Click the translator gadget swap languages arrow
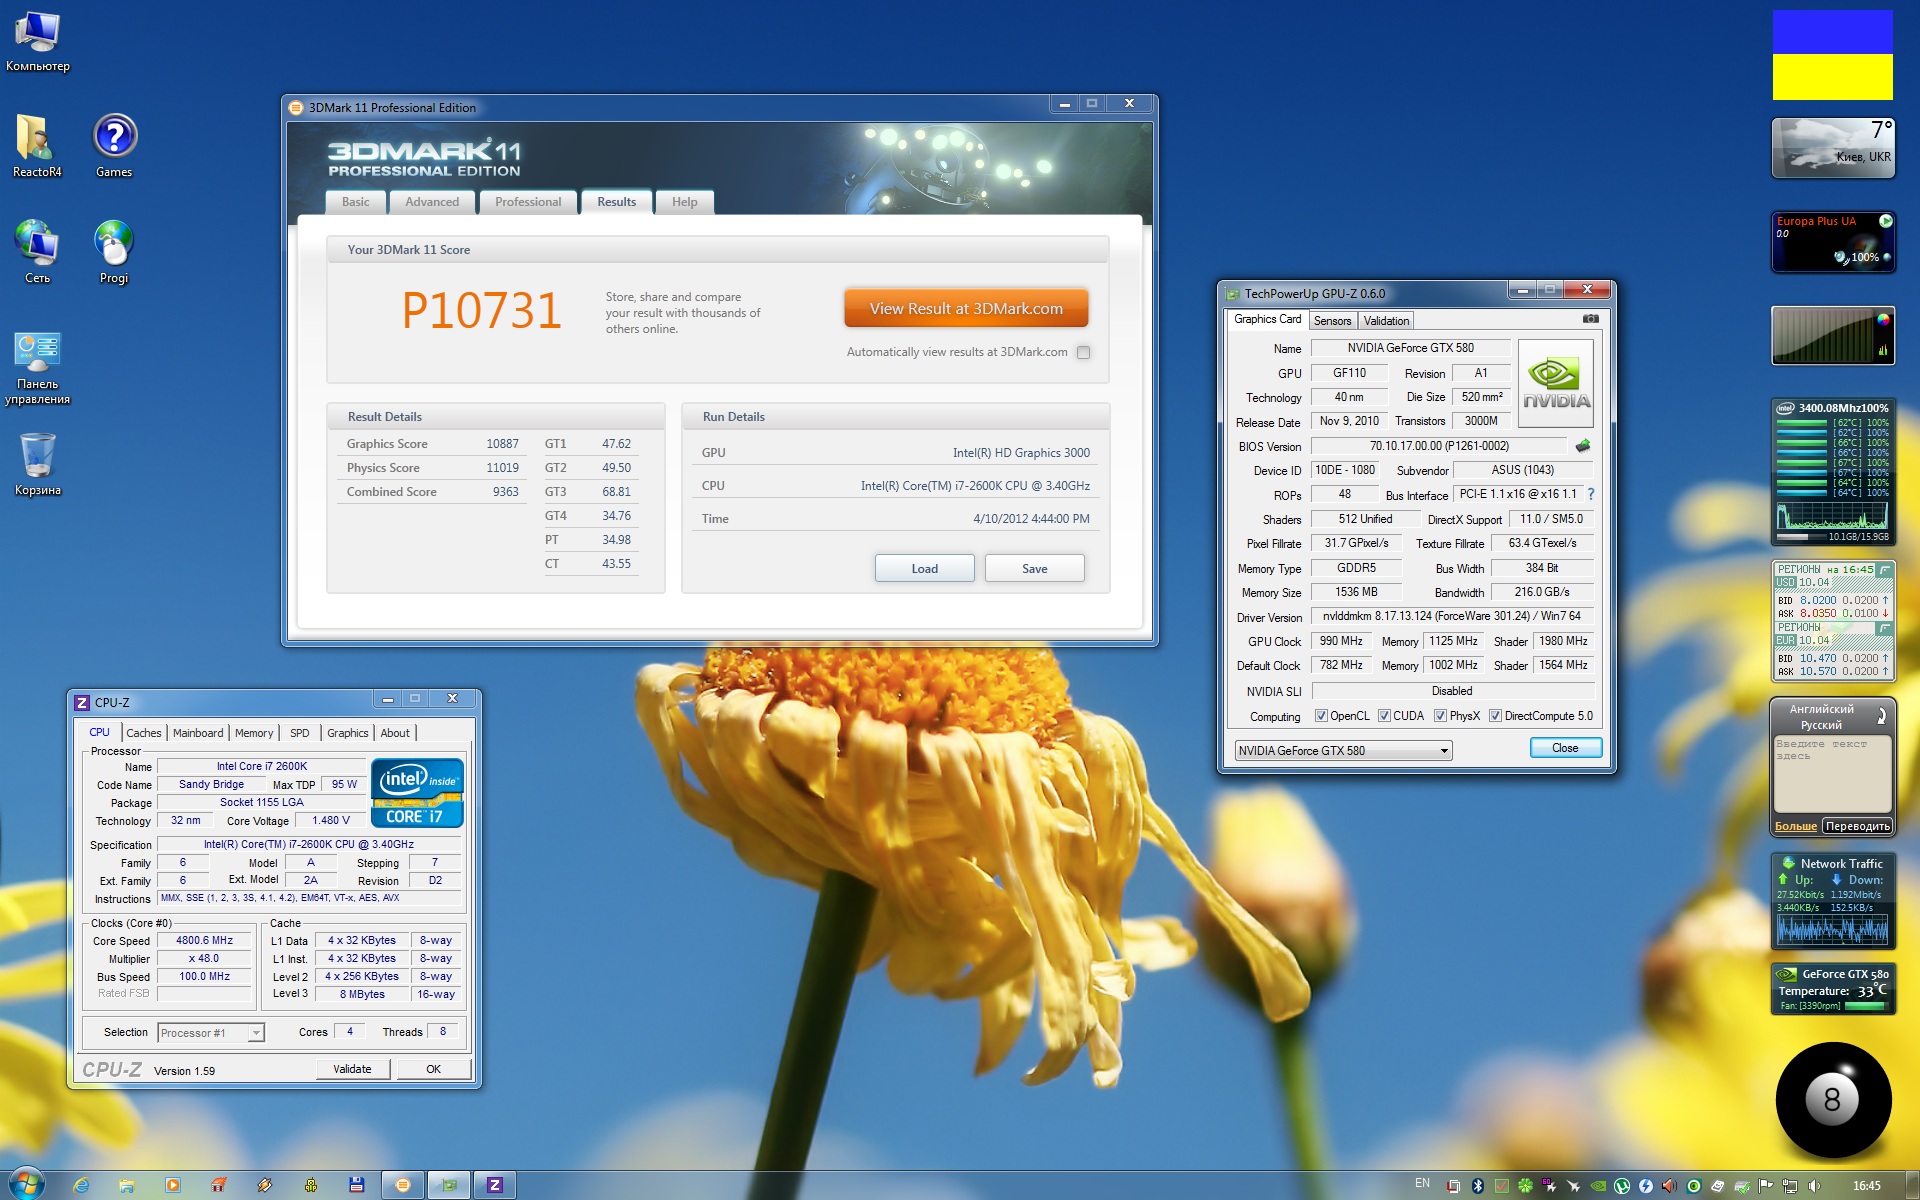This screenshot has width=1920, height=1200. click(1881, 716)
